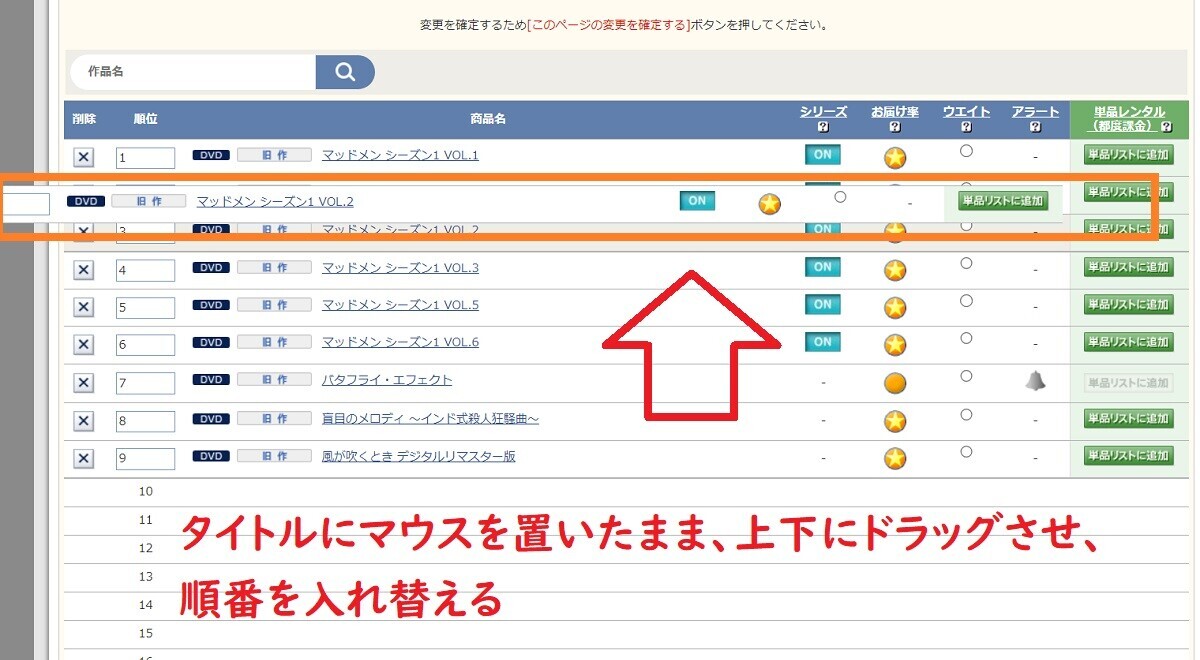Screen dimensions: 1200x660
Task: Click the search magnifier icon
Action: point(344,71)
